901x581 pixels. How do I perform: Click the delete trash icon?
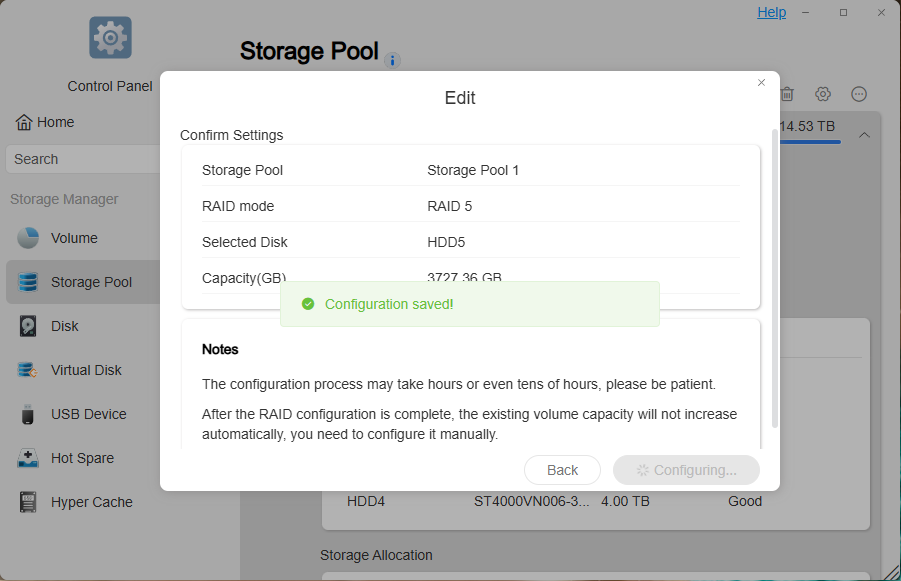(x=787, y=94)
